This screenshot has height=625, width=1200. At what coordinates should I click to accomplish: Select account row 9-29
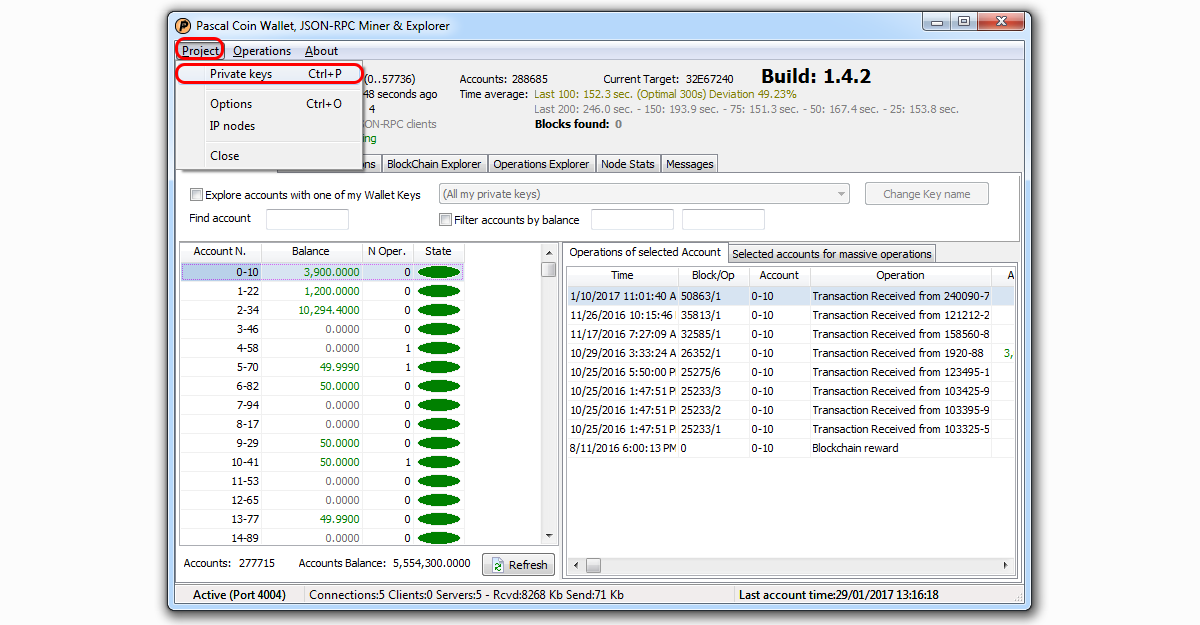click(x=321, y=443)
